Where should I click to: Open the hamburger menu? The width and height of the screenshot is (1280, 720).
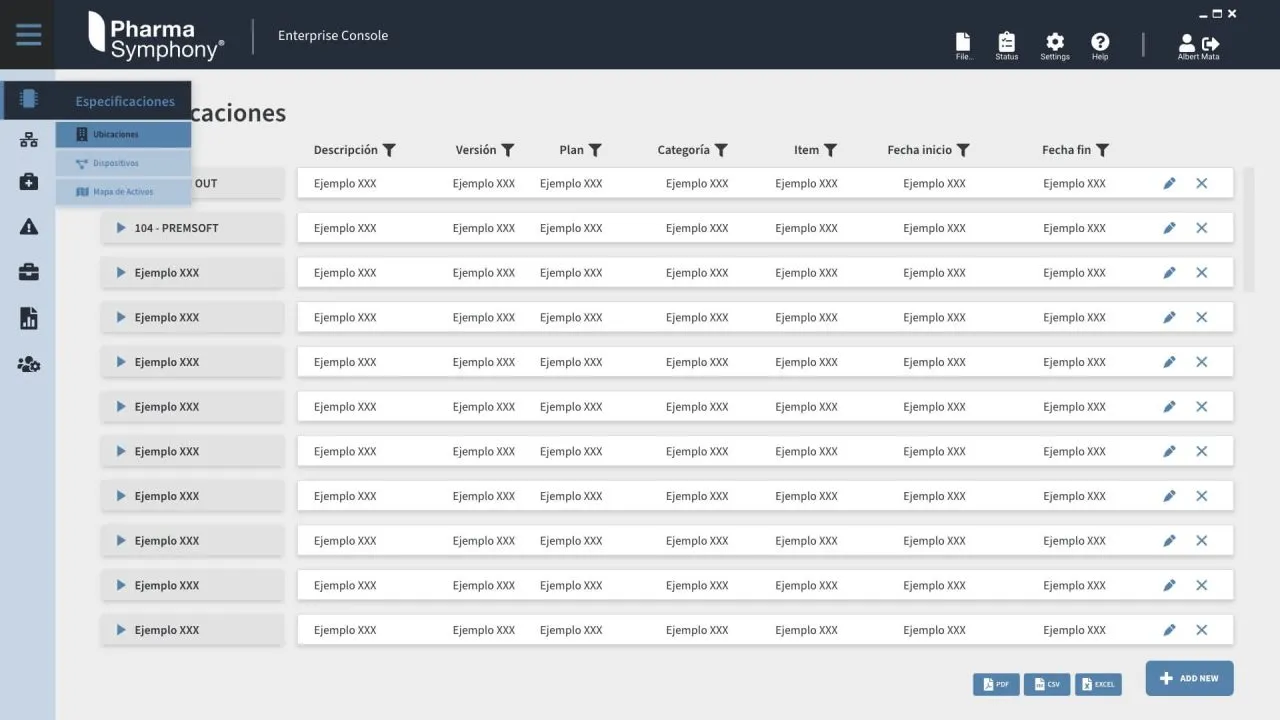coord(29,35)
